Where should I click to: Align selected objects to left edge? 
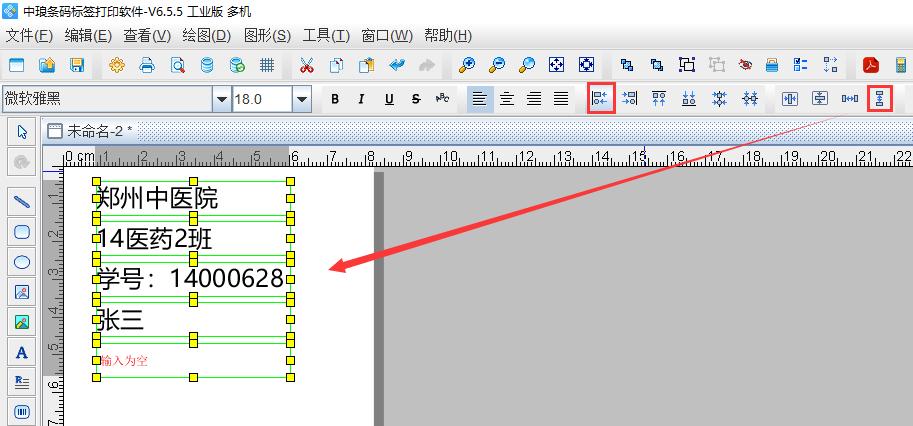[600, 99]
